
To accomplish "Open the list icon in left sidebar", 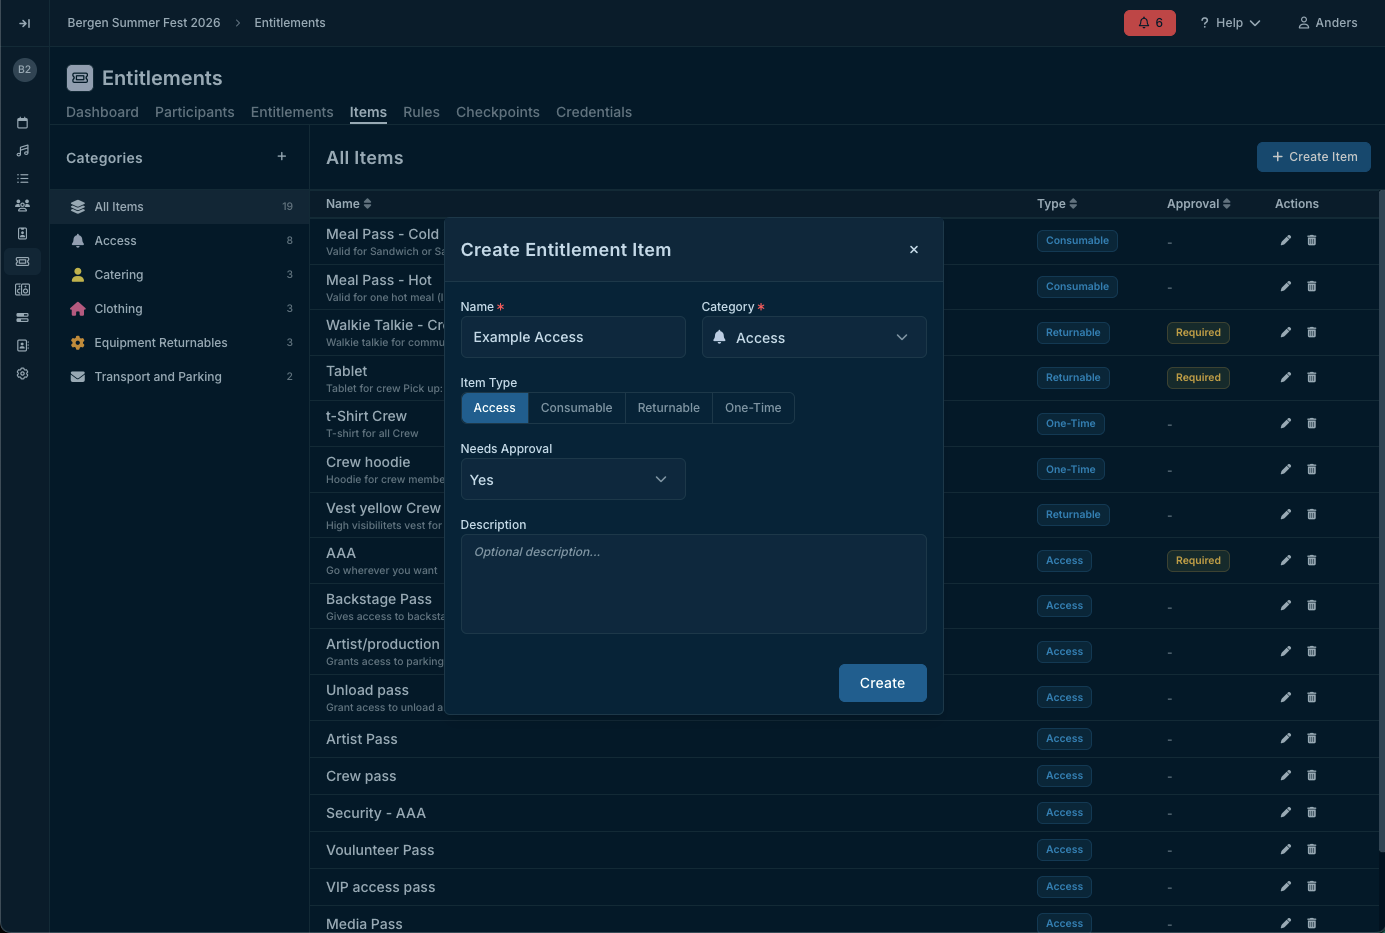I will [x=23, y=179].
